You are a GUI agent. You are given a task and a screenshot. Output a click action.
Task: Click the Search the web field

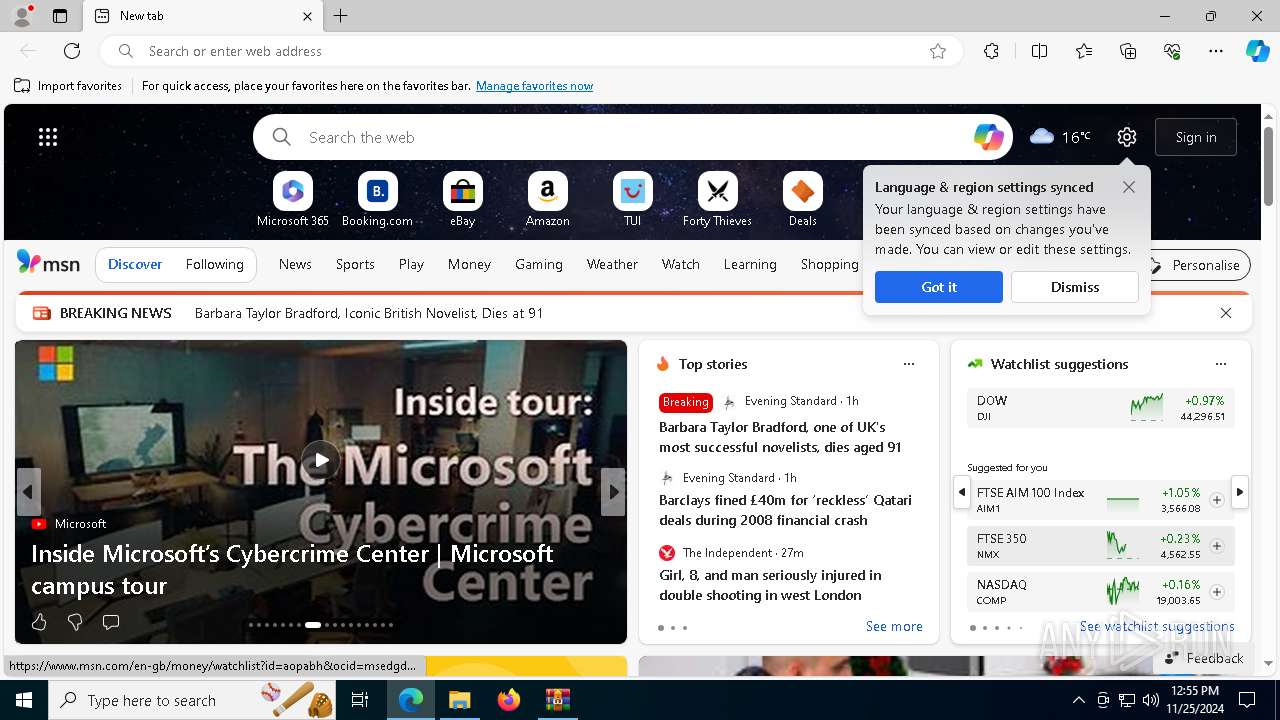pos(633,137)
